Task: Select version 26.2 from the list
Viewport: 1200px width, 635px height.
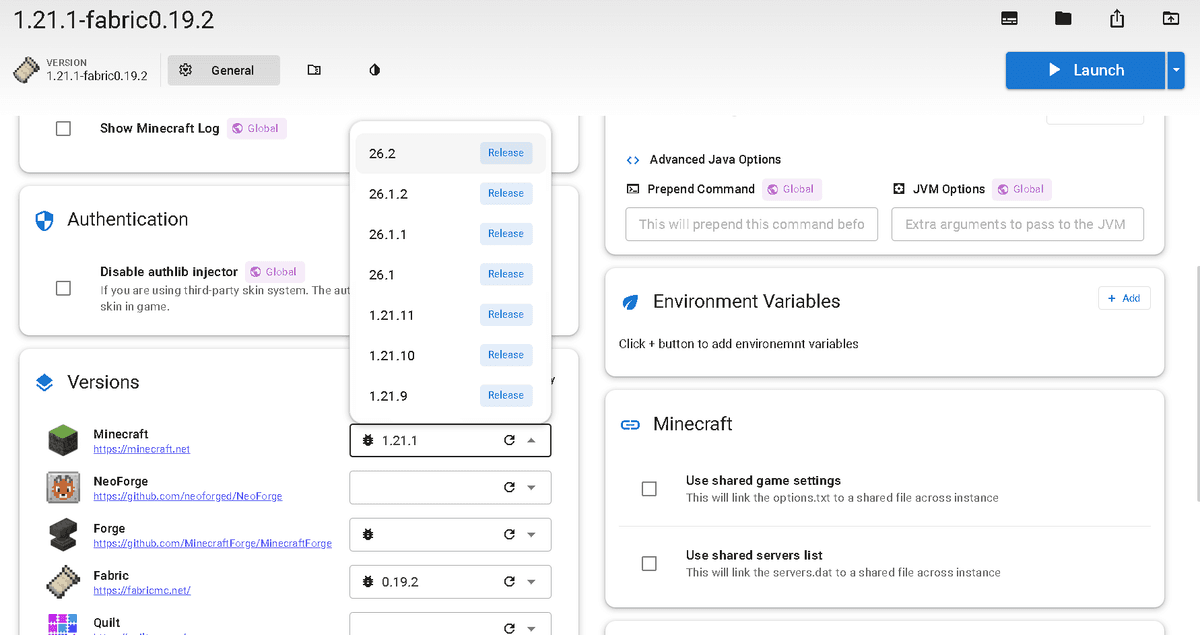Action: coord(450,153)
